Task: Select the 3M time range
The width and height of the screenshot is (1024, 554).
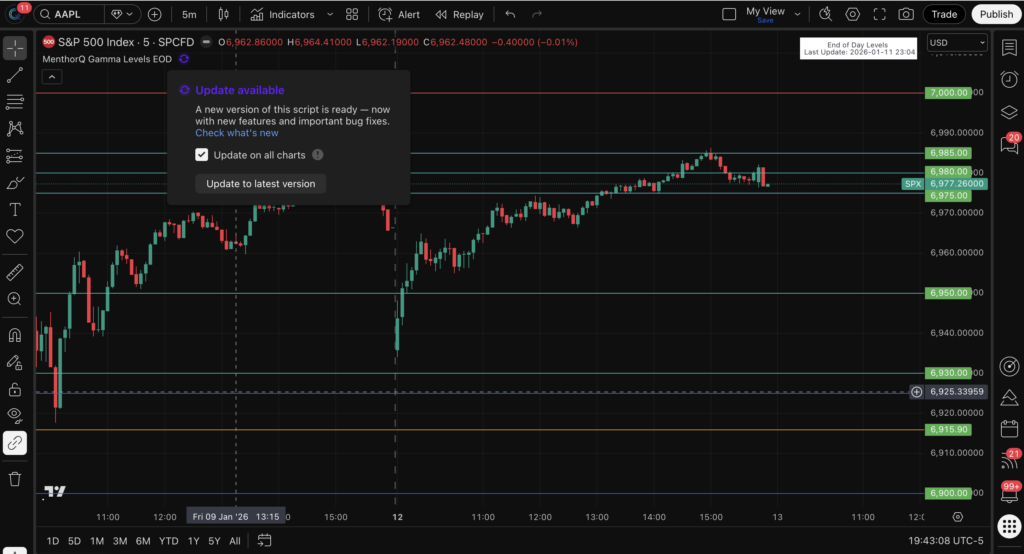Action: [x=120, y=541]
